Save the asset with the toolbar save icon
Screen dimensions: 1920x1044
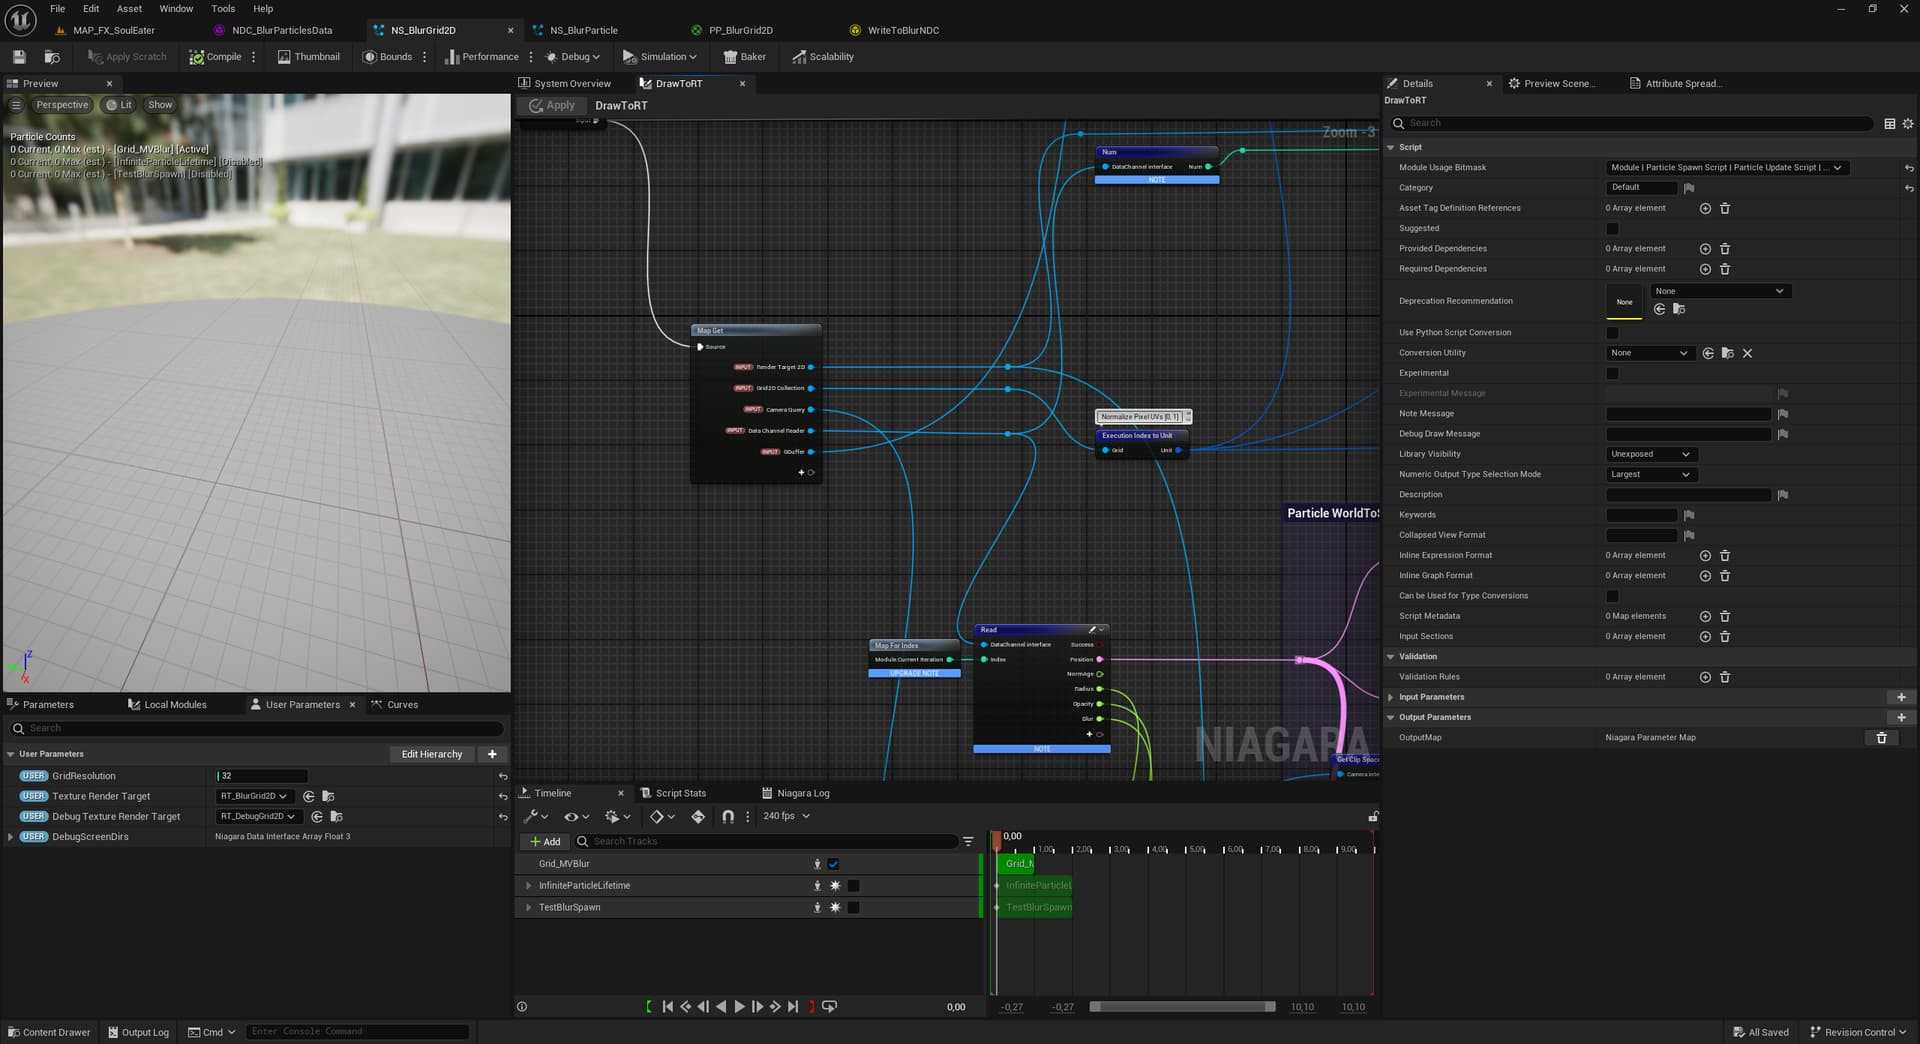click(x=19, y=57)
